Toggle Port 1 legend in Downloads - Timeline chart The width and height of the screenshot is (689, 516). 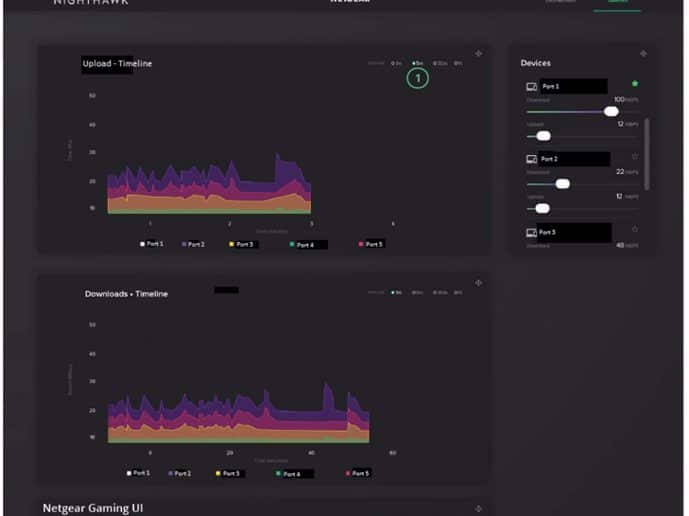[138, 473]
